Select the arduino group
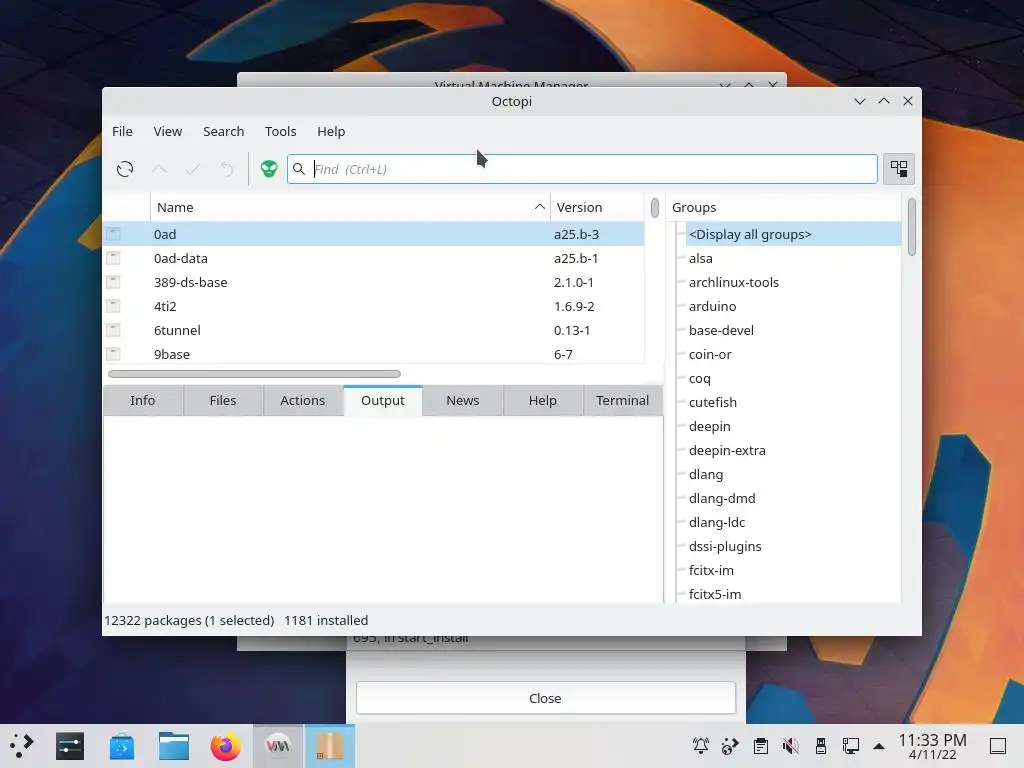This screenshot has height=768, width=1024. coord(712,306)
